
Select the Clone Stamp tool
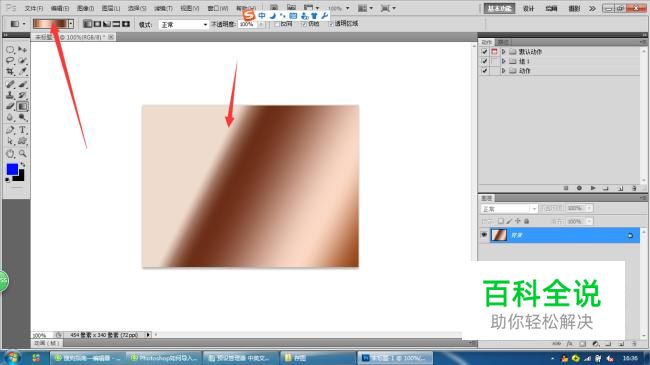(10, 95)
